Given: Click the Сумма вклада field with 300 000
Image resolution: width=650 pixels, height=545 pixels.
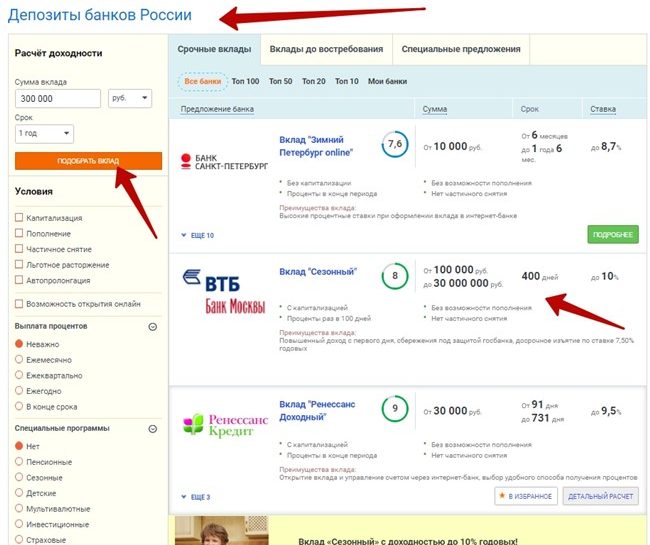Looking at the screenshot, I should pyautogui.click(x=58, y=99).
